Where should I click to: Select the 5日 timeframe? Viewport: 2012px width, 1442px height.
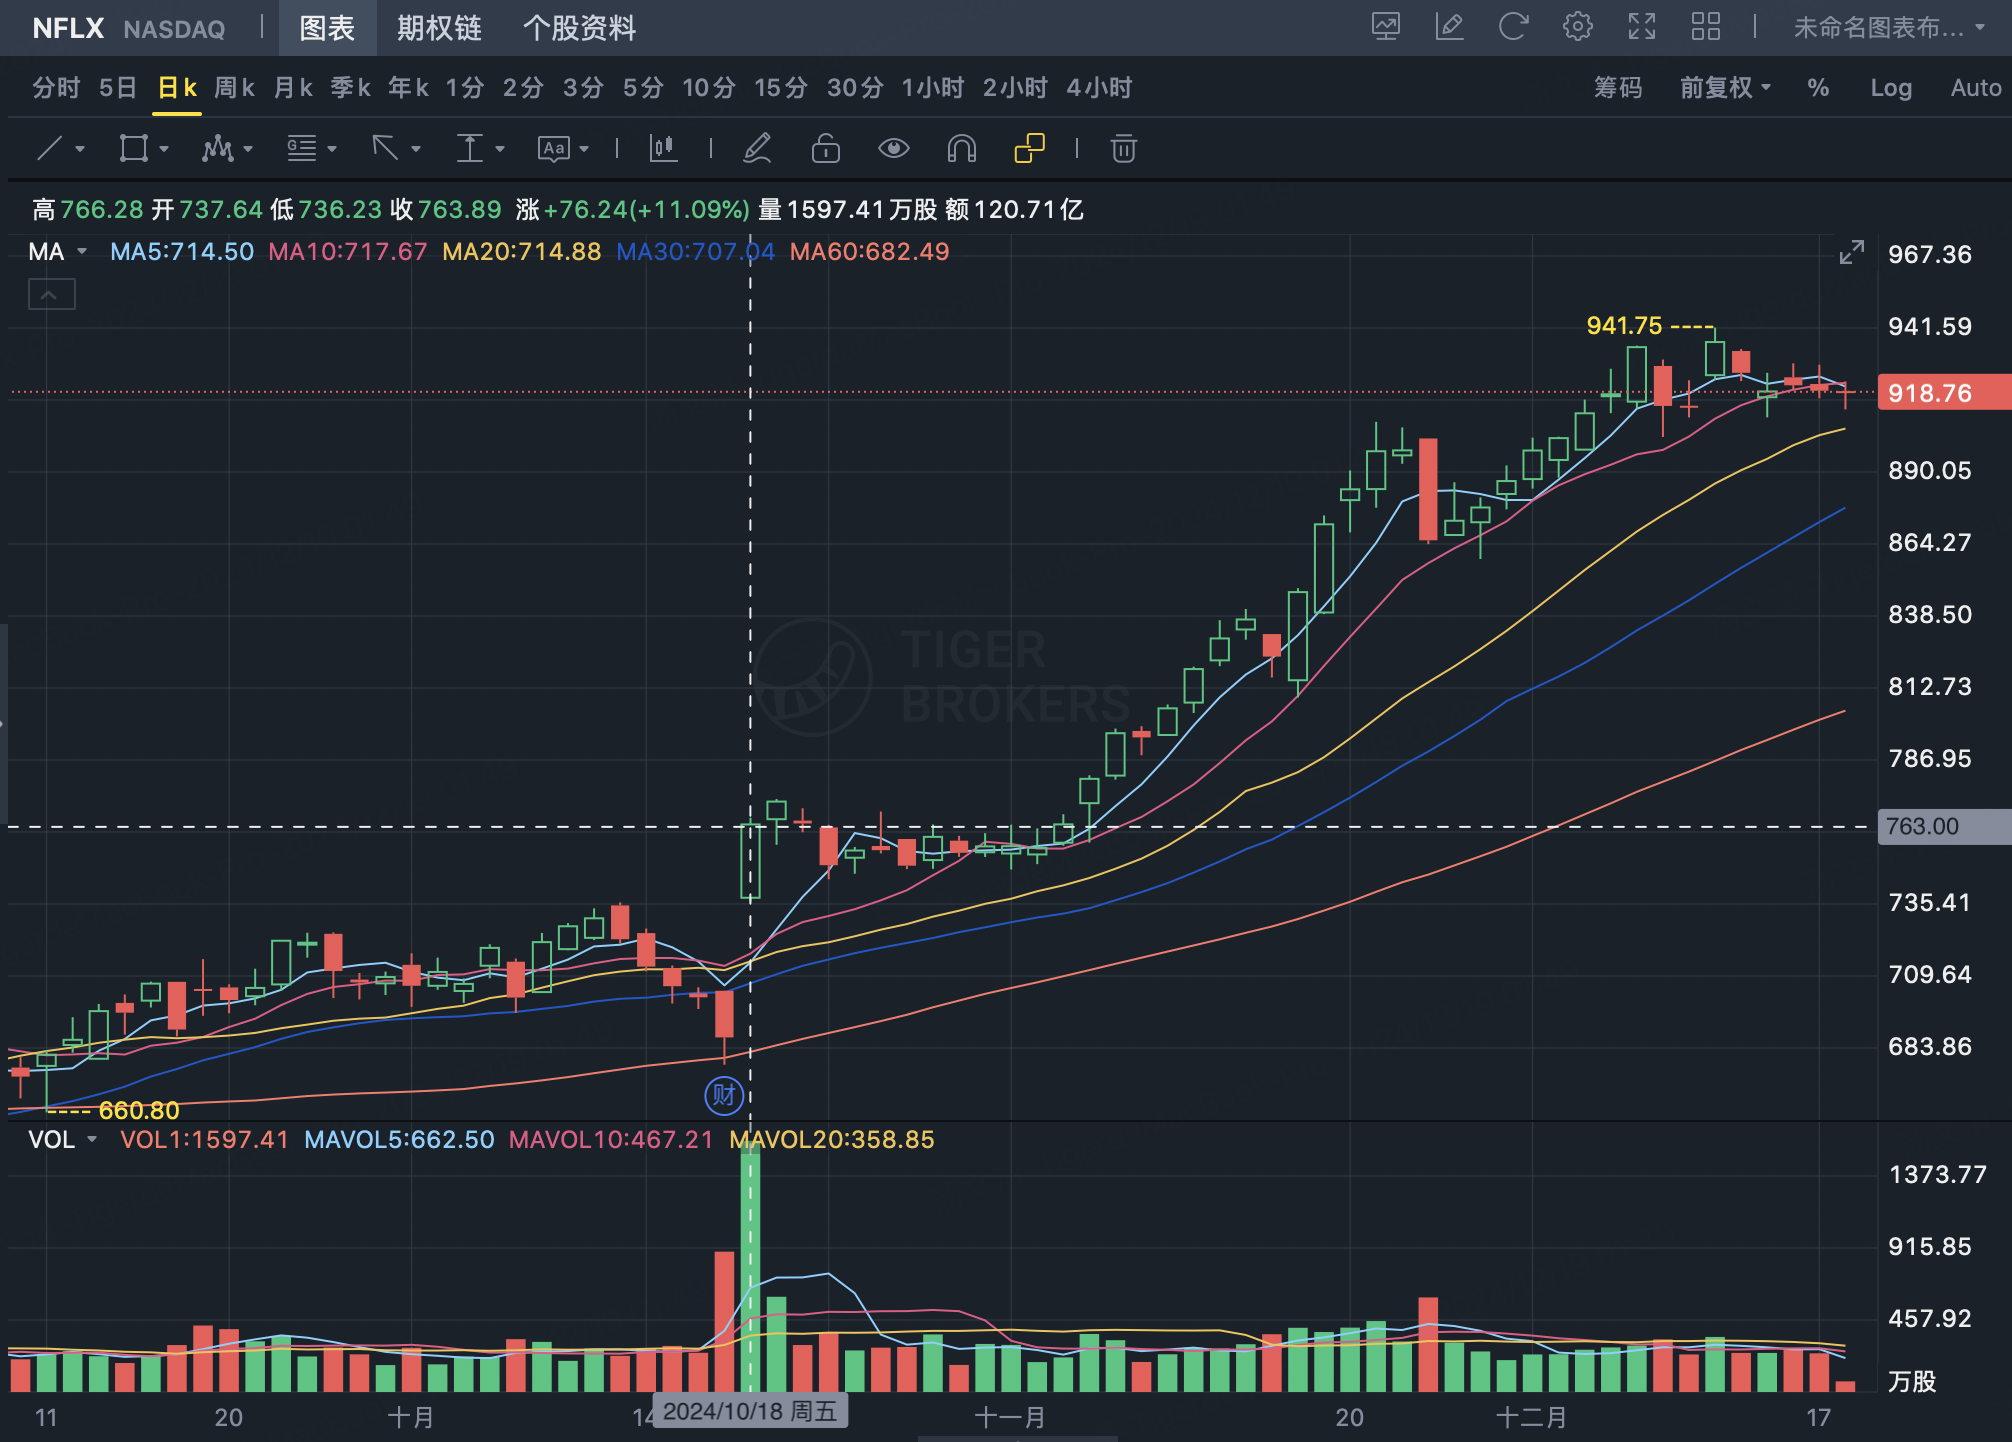[x=118, y=88]
